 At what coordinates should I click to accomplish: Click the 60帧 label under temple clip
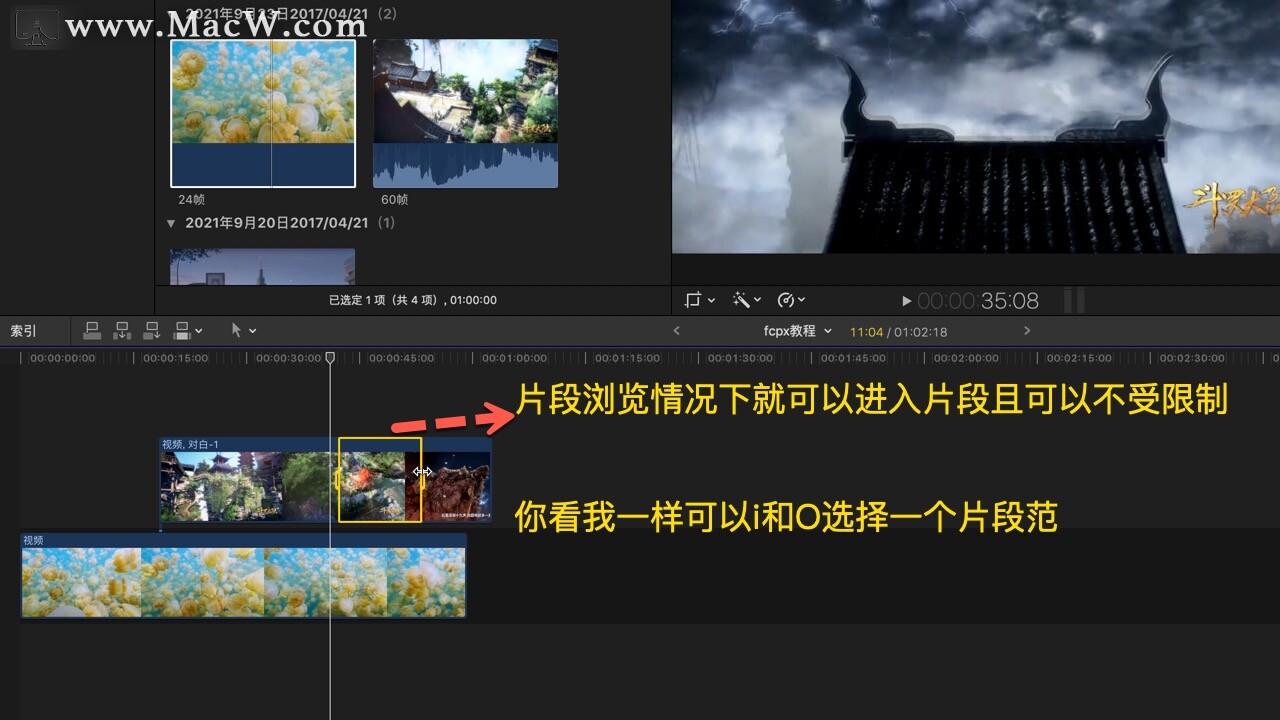coord(395,200)
